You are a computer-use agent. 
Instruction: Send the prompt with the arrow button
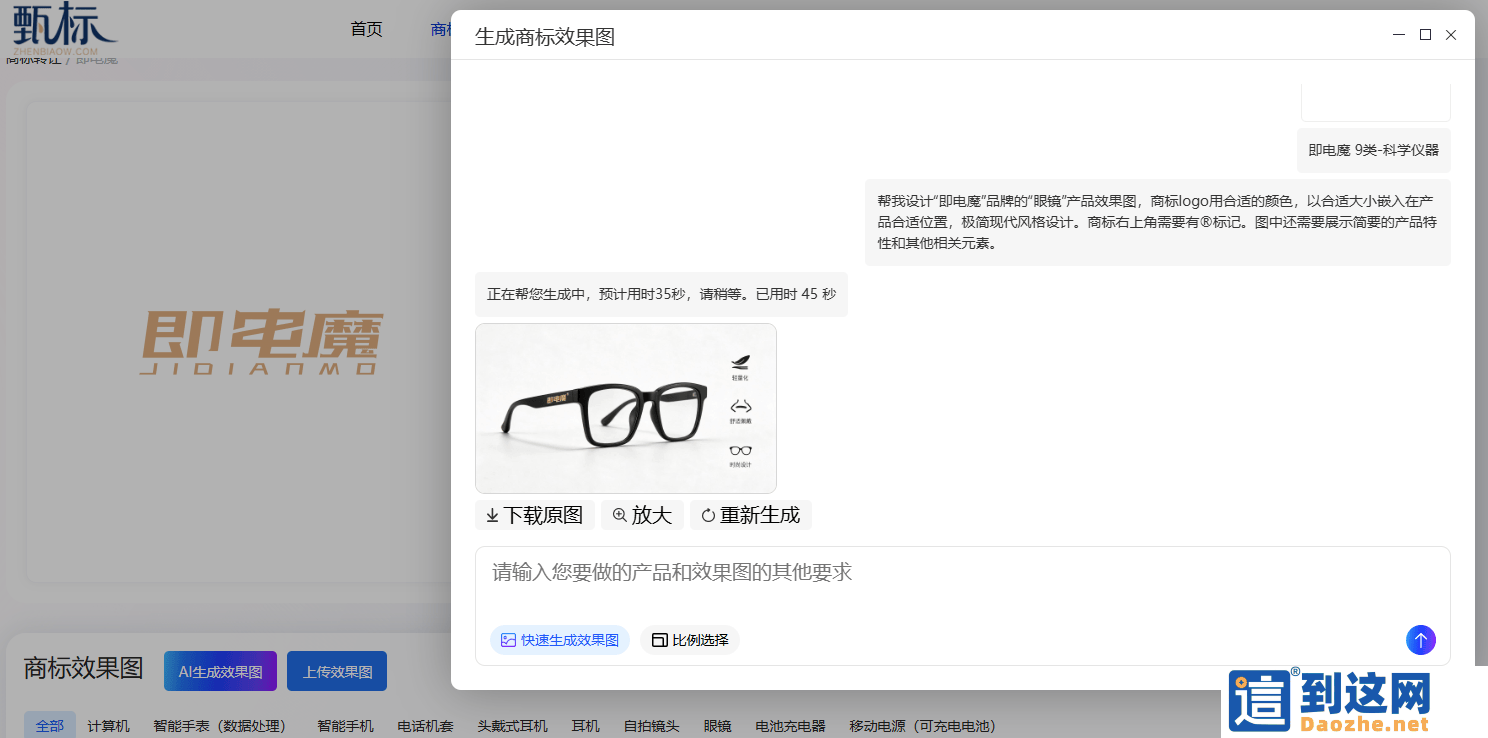1421,640
